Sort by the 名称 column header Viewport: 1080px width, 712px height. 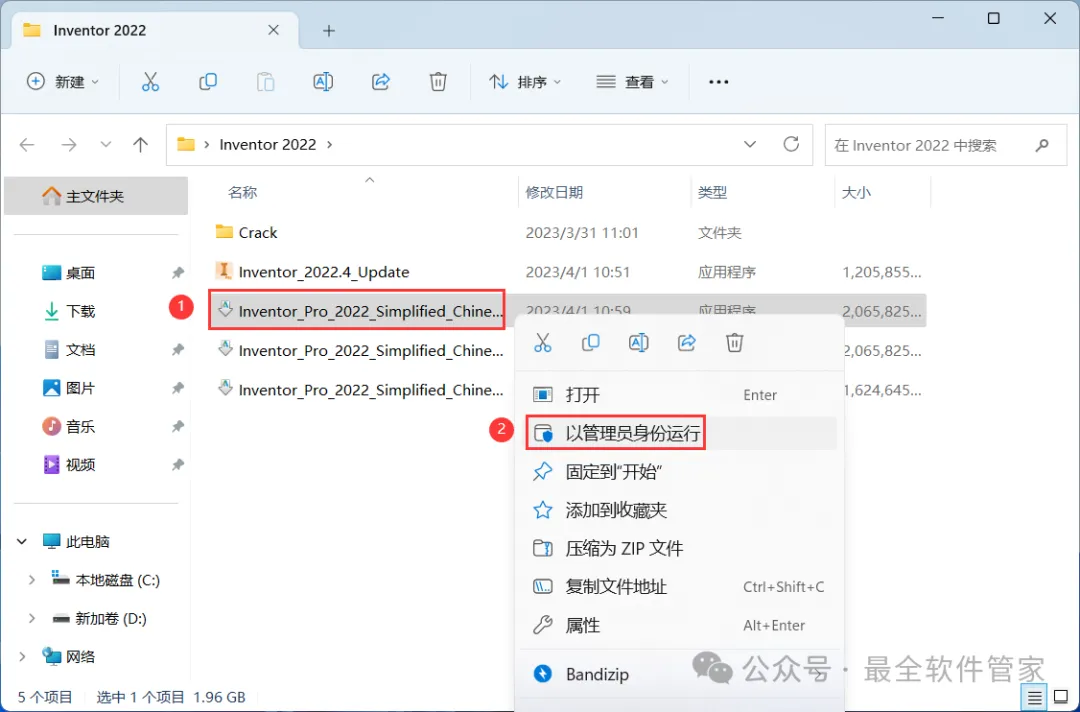pos(242,192)
